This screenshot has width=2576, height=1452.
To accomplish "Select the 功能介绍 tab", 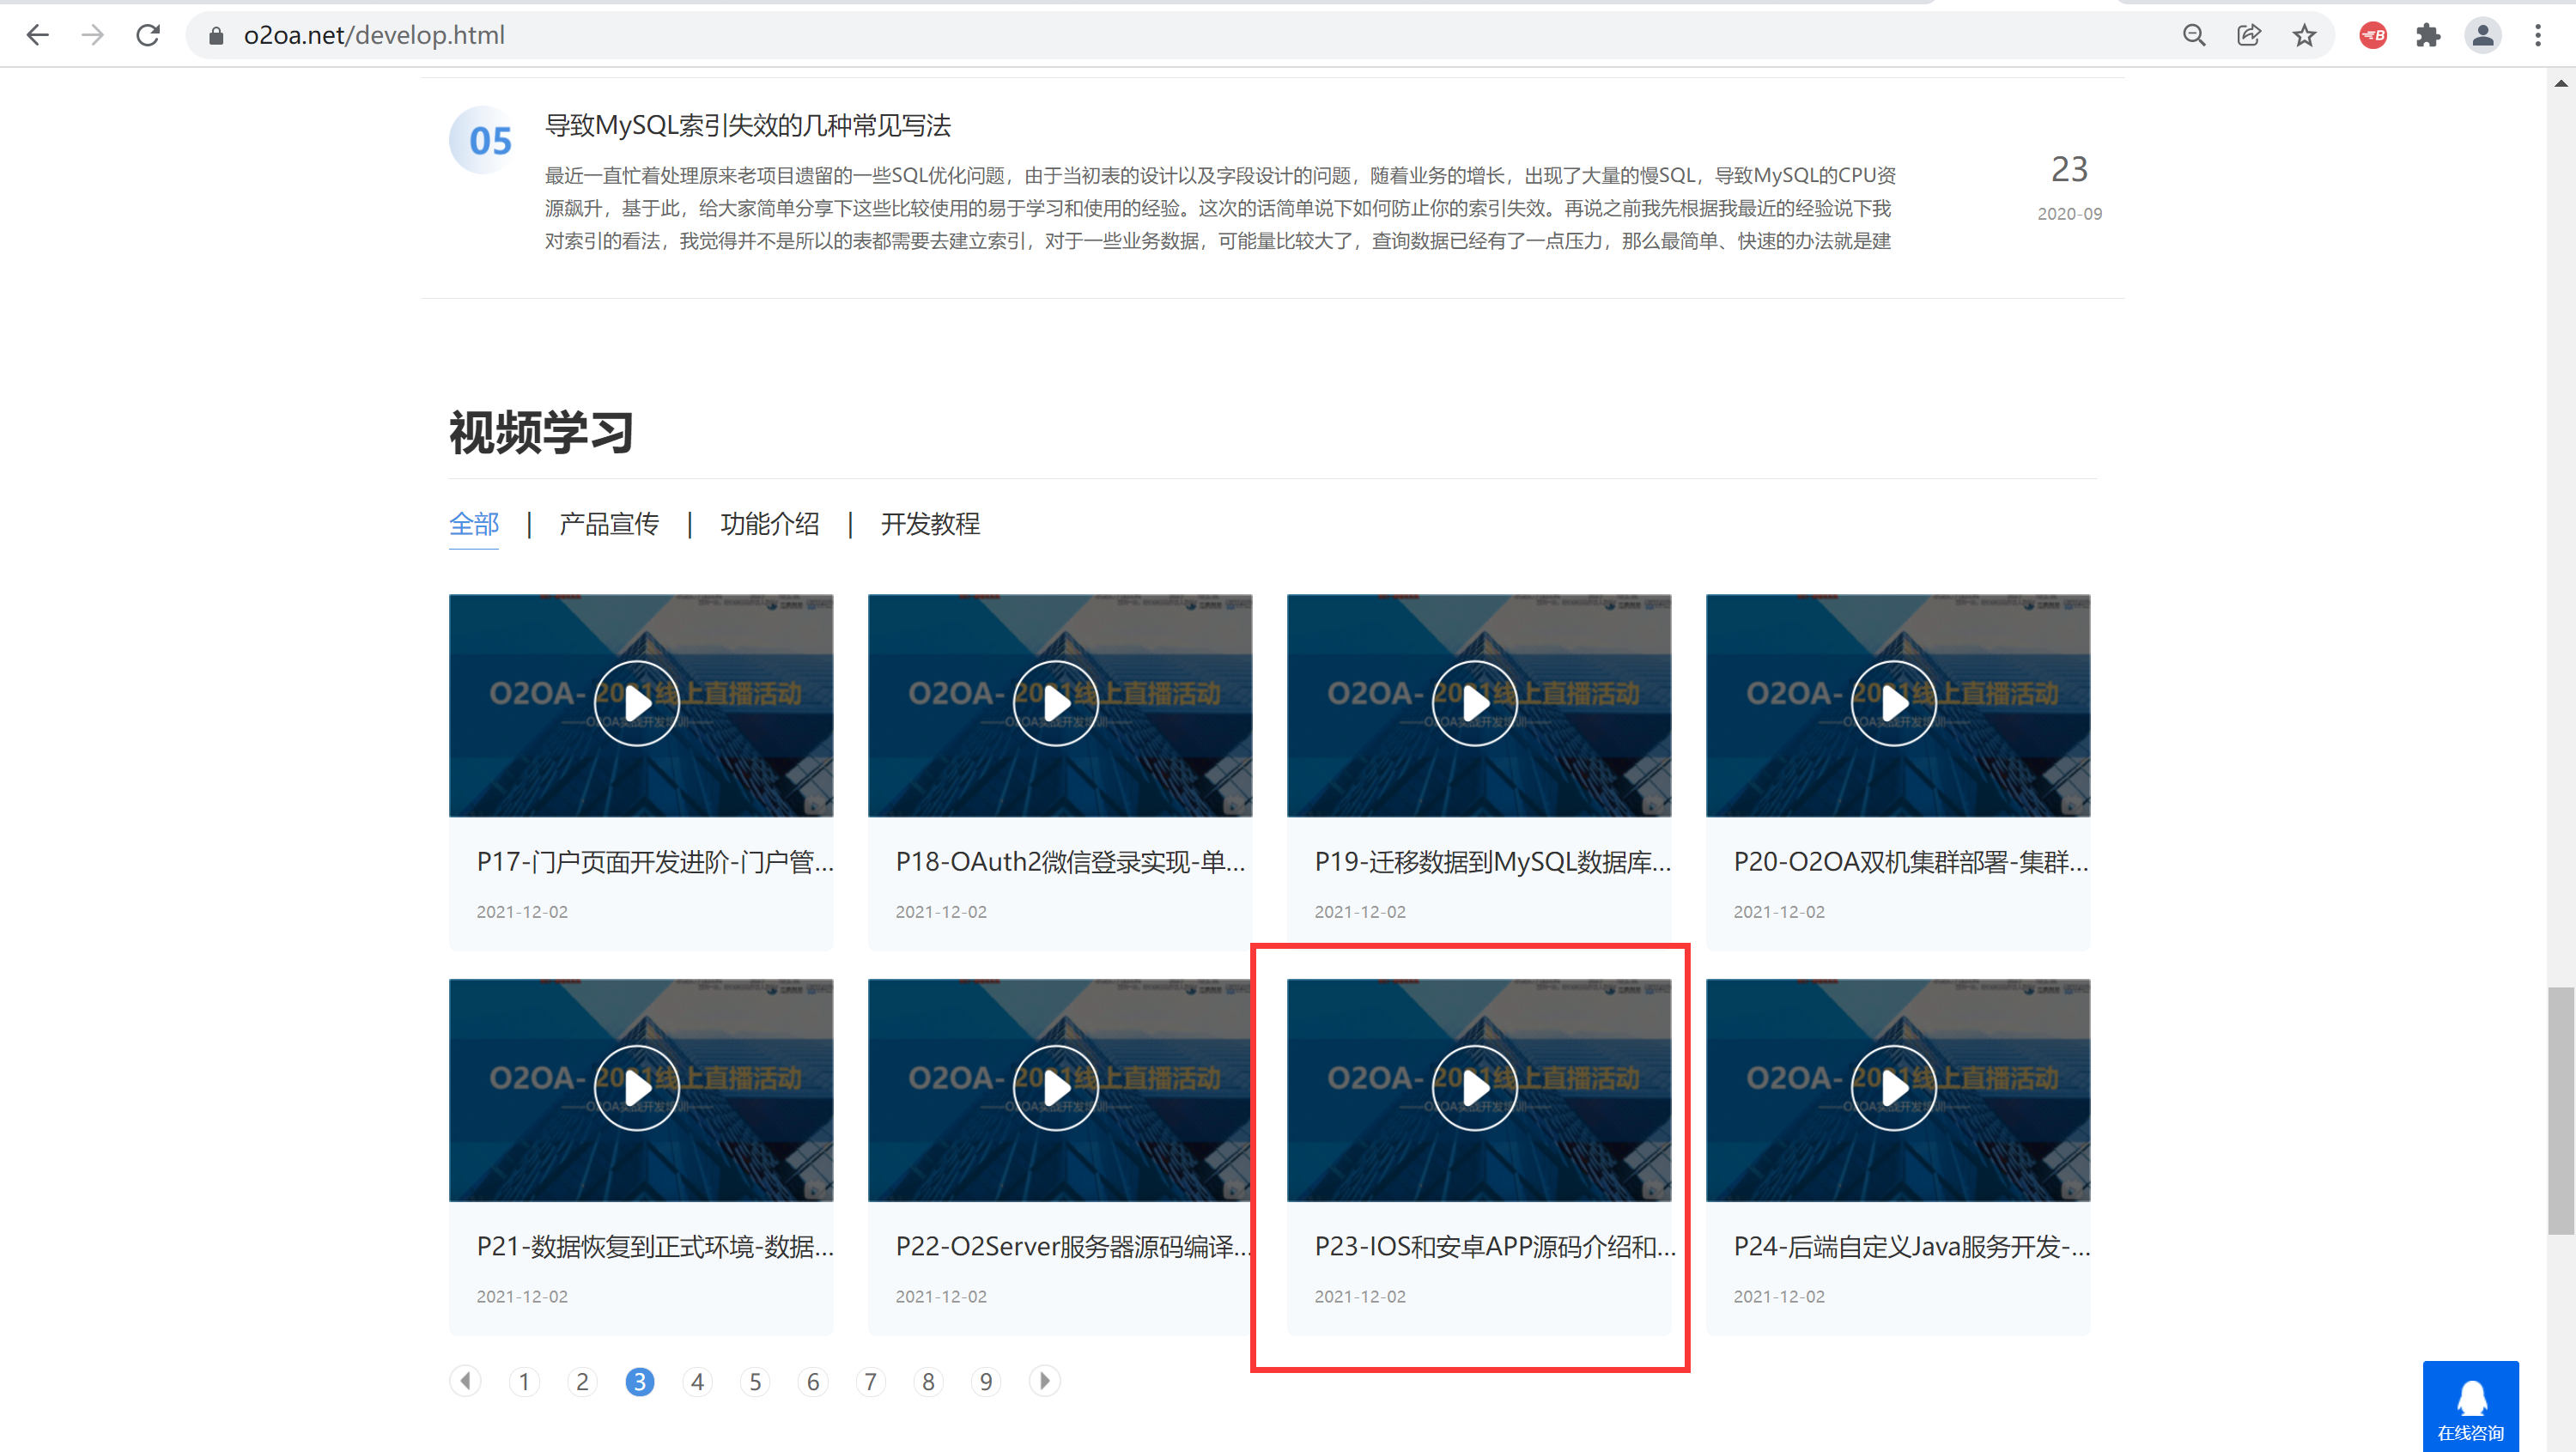I will 770,524.
